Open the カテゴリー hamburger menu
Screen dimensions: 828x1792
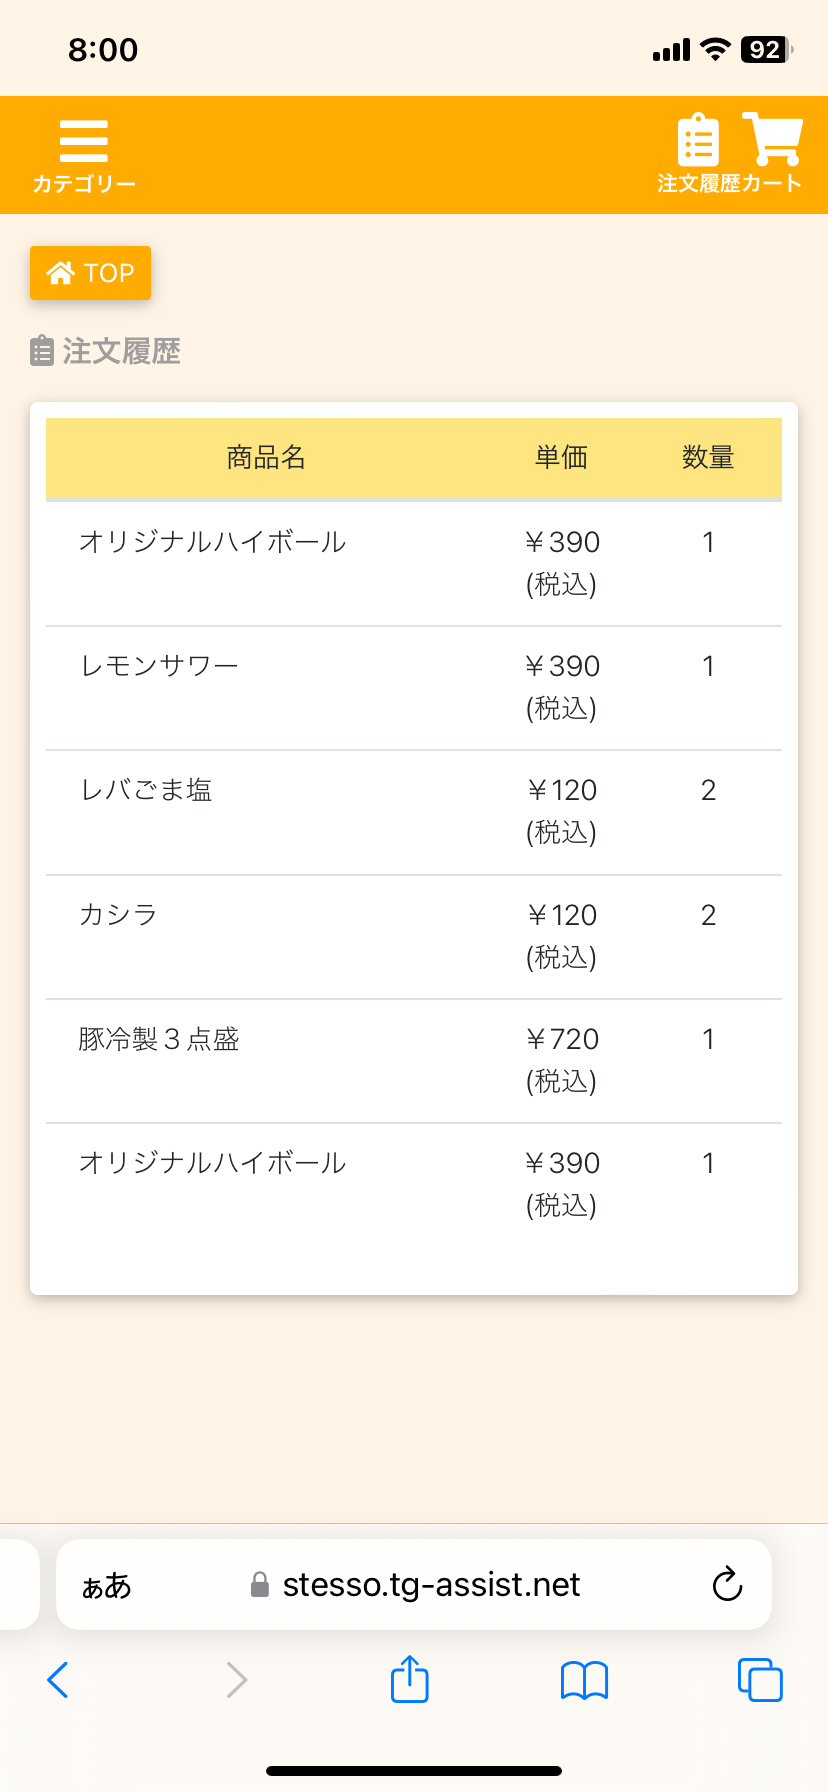tap(83, 154)
